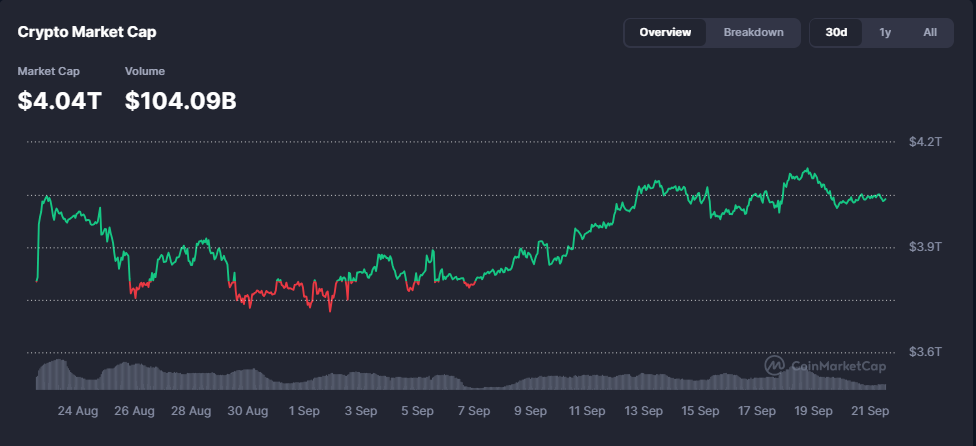Click the $104.09B volume value
The width and height of the screenshot is (976, 446).
coord(180,100)
